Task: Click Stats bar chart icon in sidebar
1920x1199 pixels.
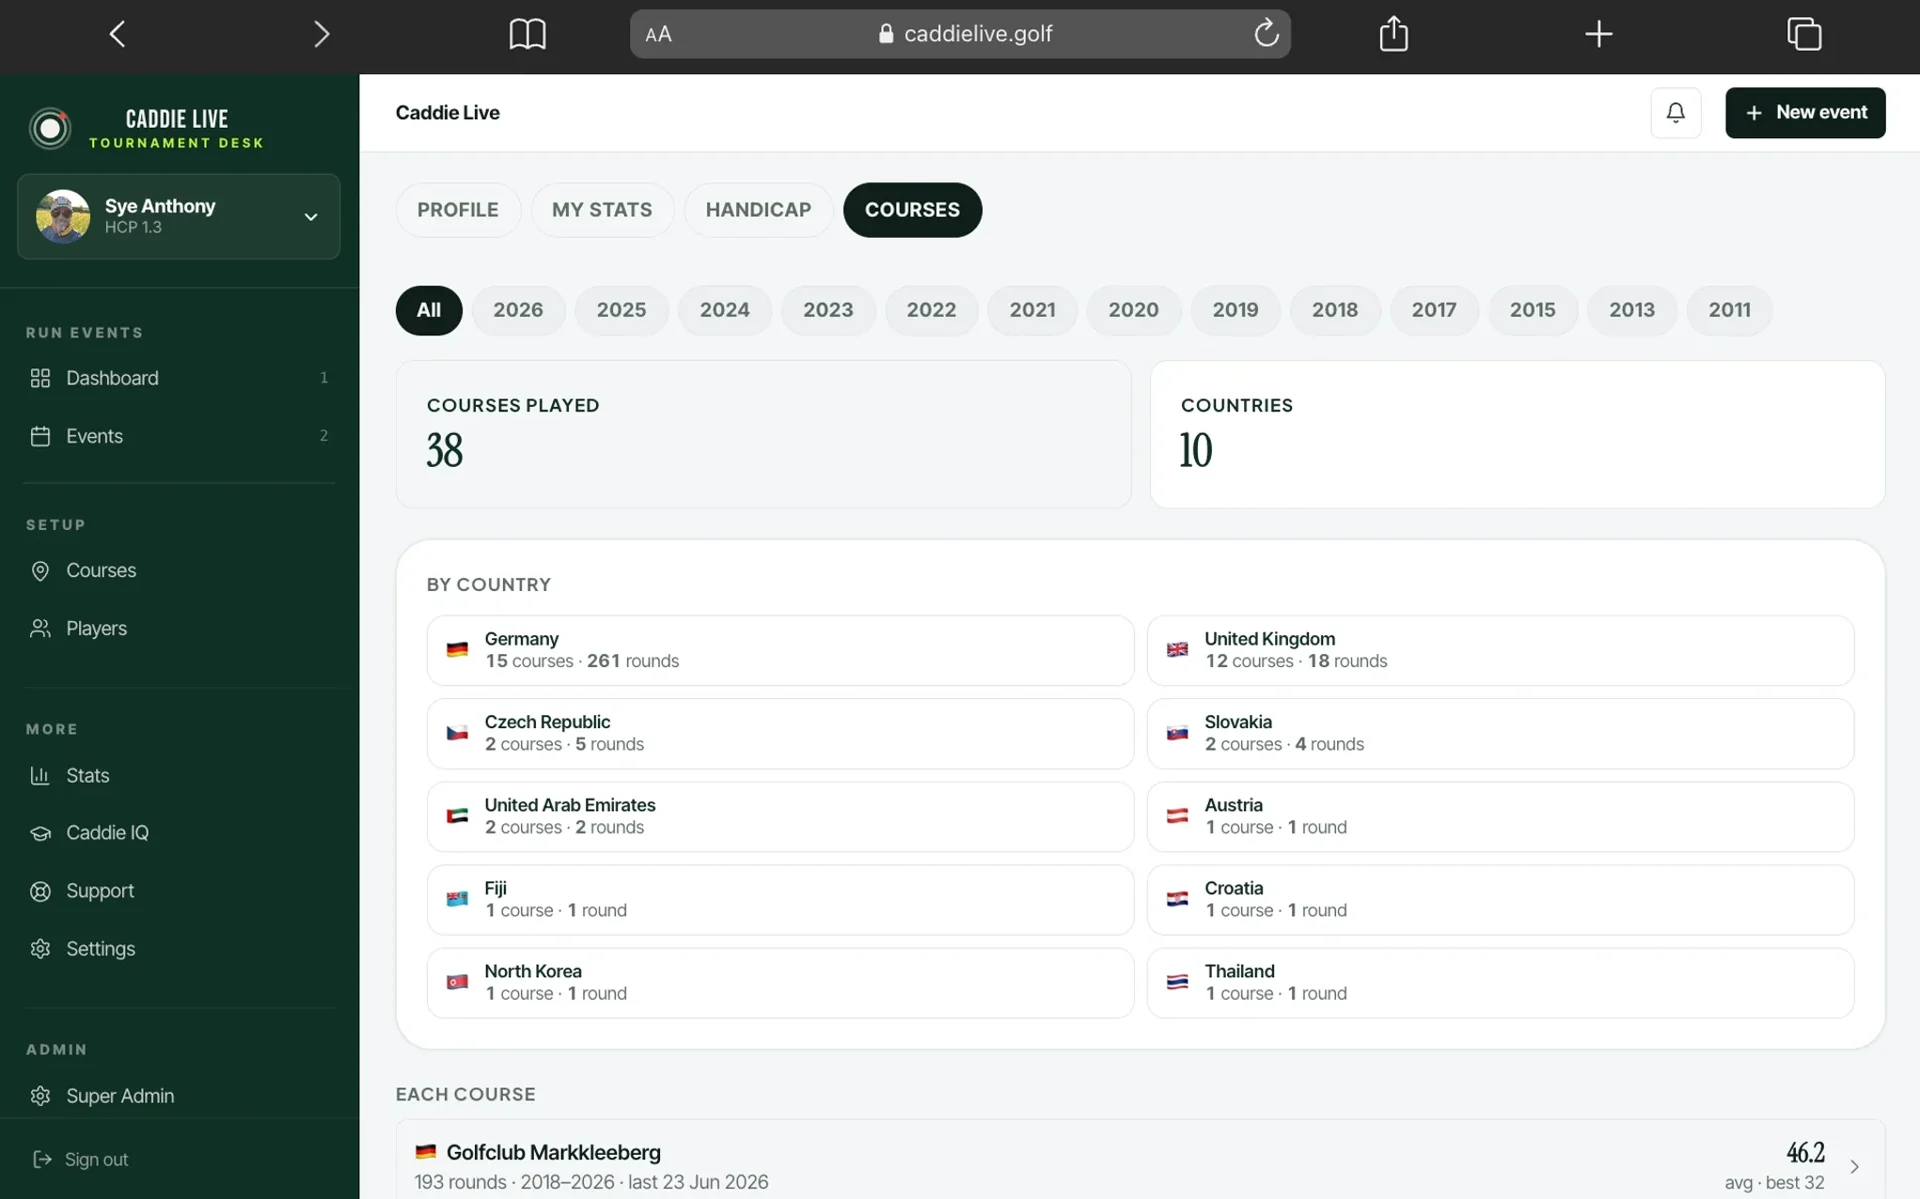Action: [x=40, y=775]
